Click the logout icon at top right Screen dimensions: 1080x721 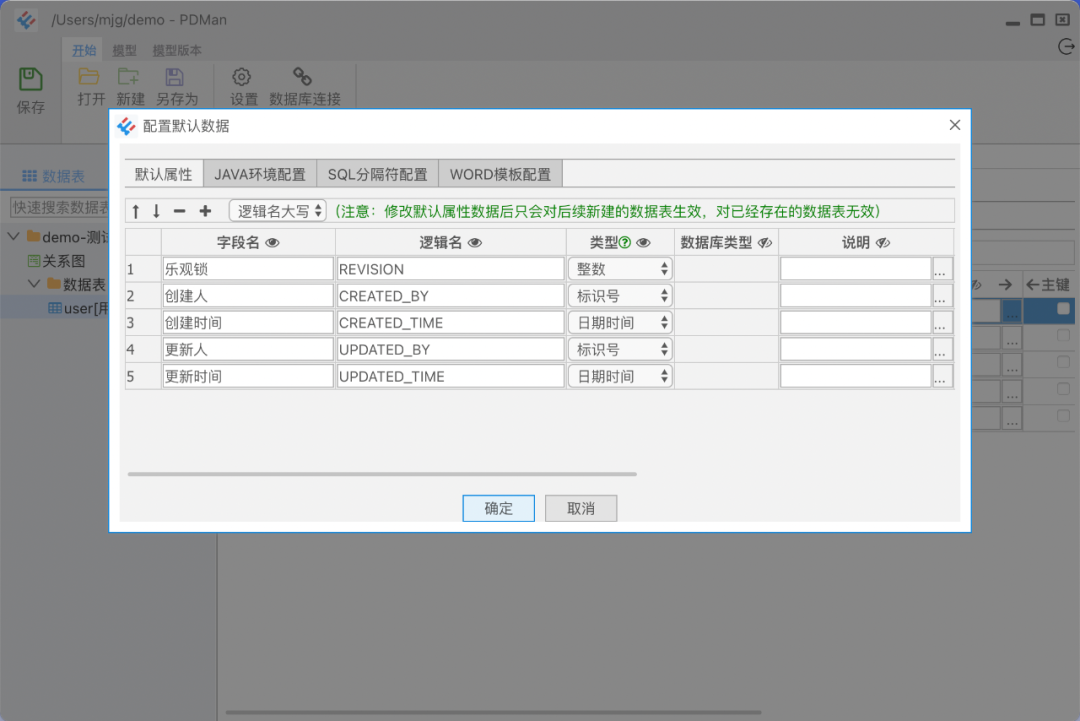click(x=1066, y=47)
